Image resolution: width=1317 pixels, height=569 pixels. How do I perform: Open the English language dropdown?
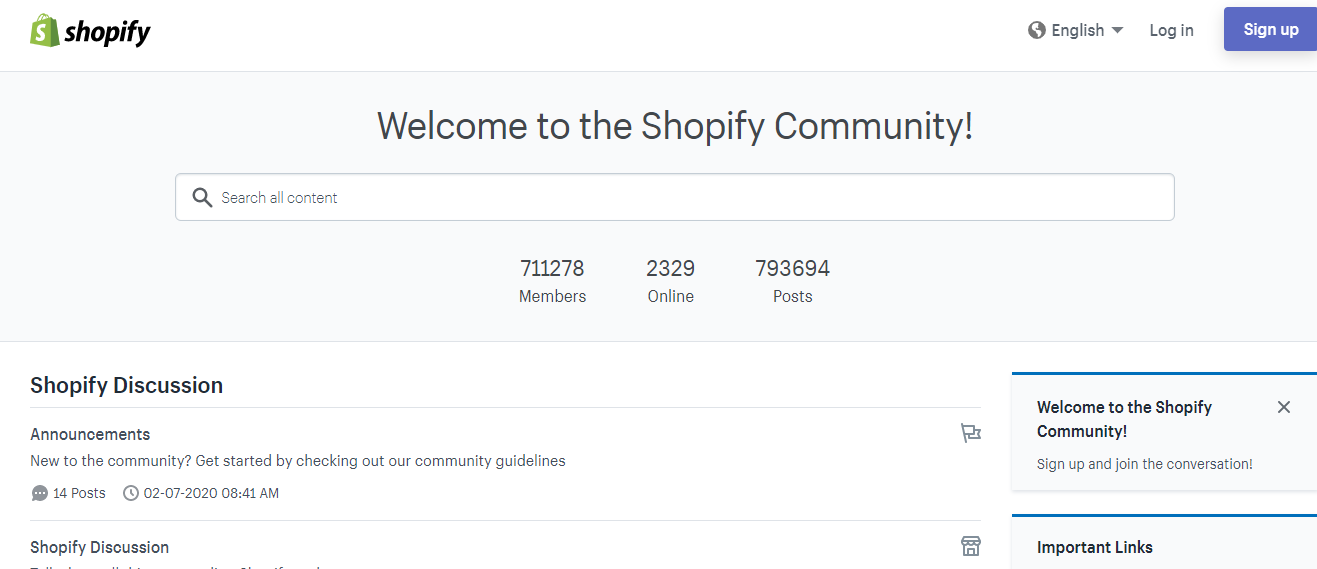[1076, 30]
